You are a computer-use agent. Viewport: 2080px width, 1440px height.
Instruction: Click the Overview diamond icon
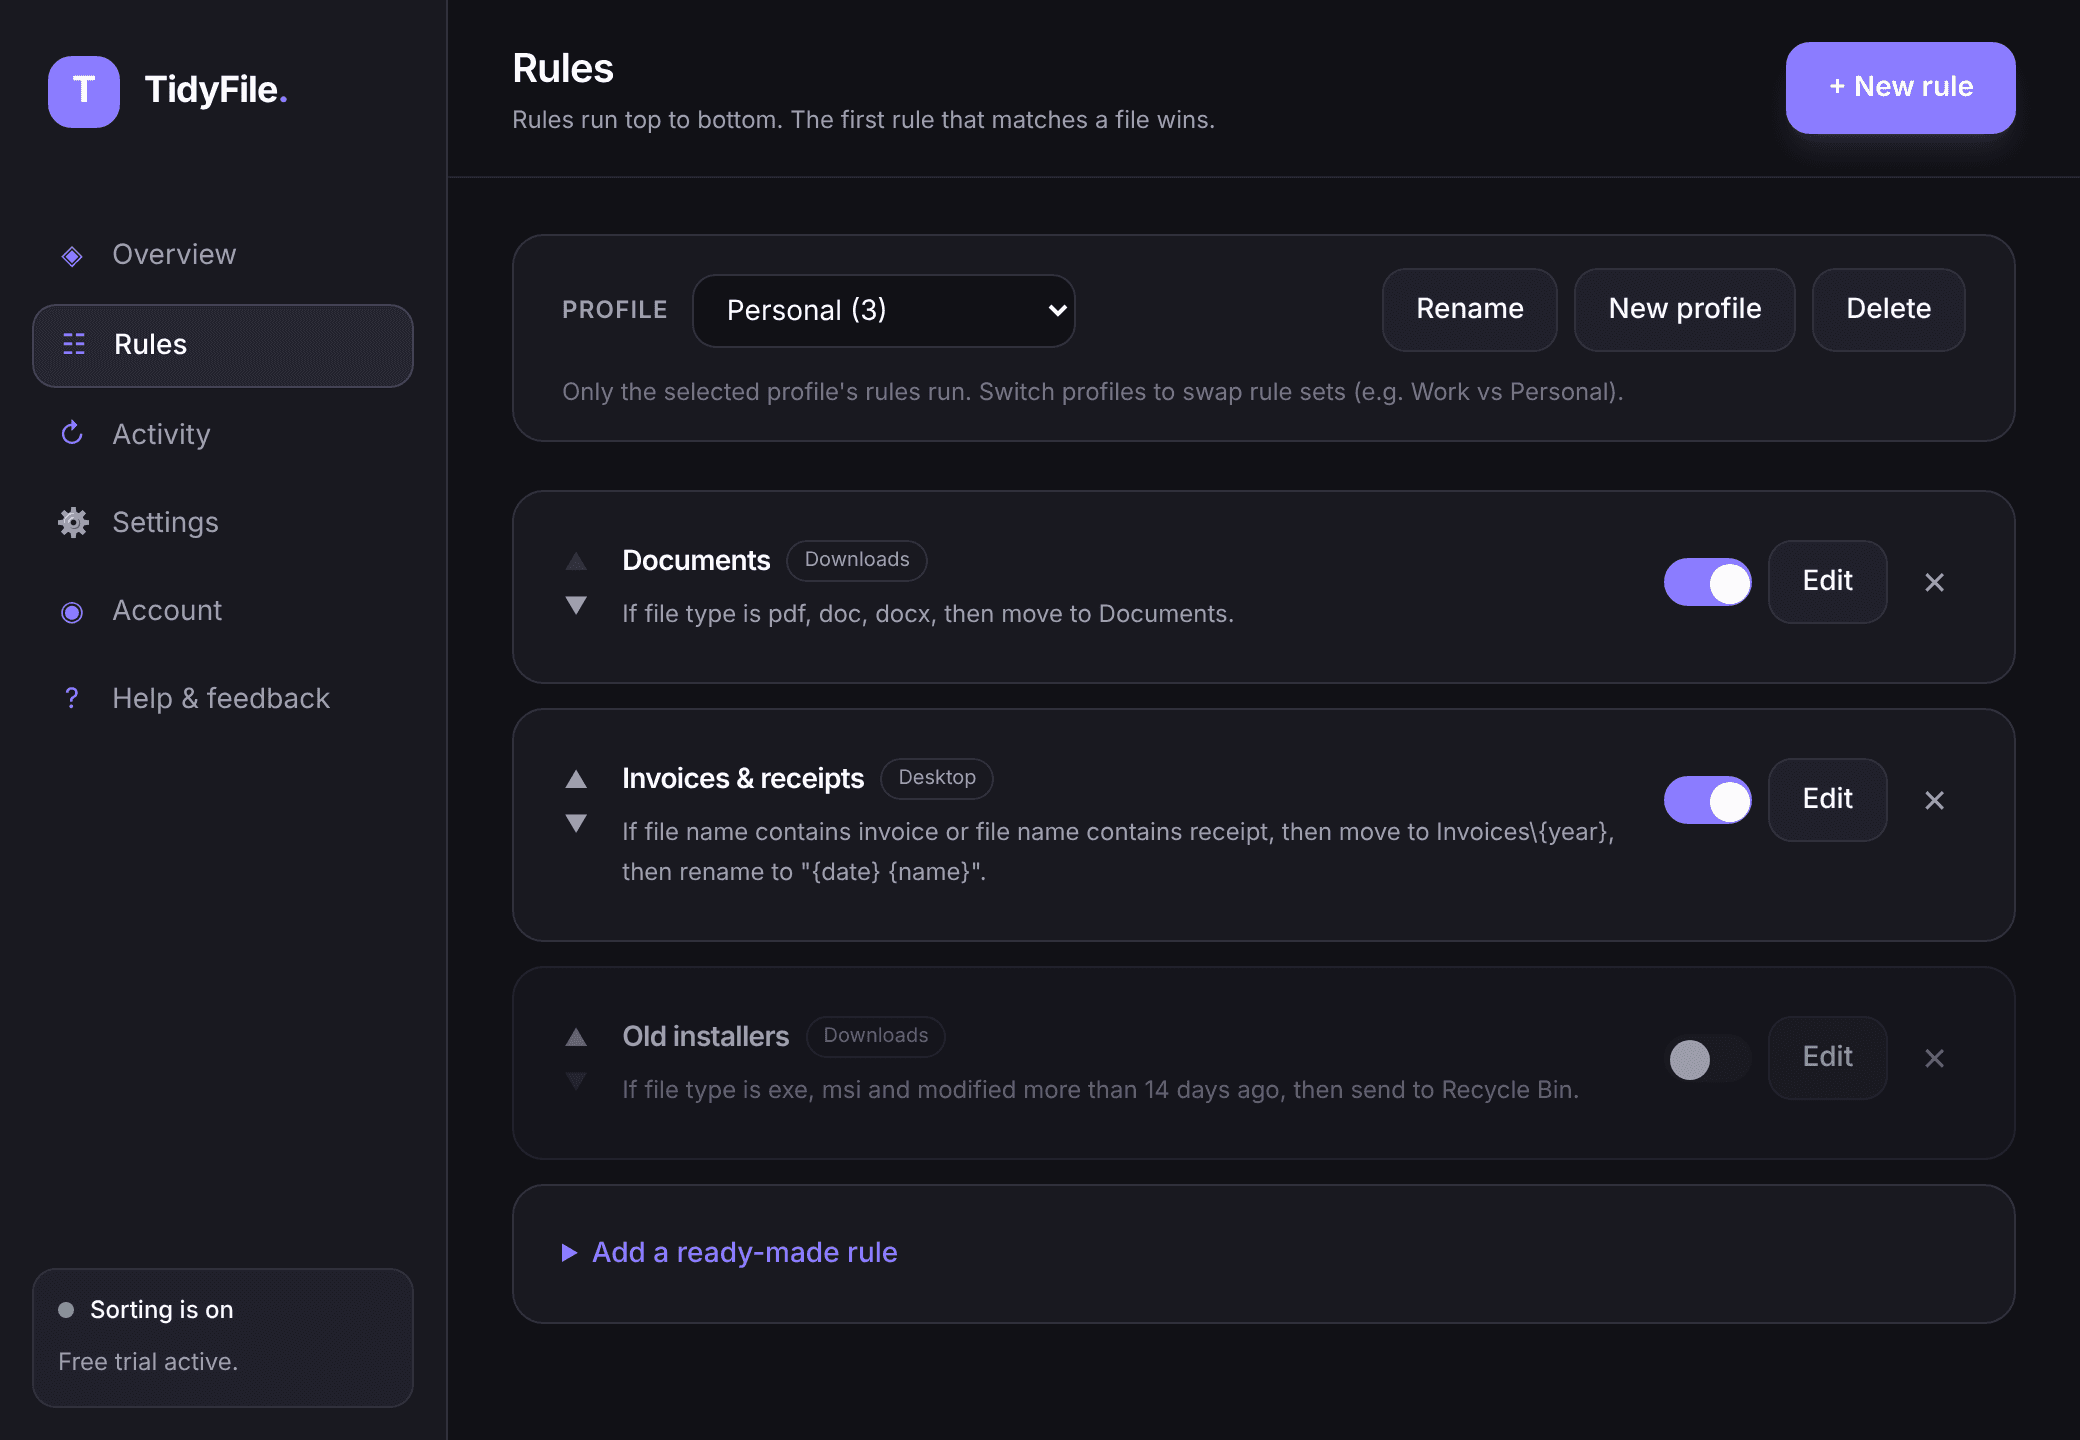[72, 256]
